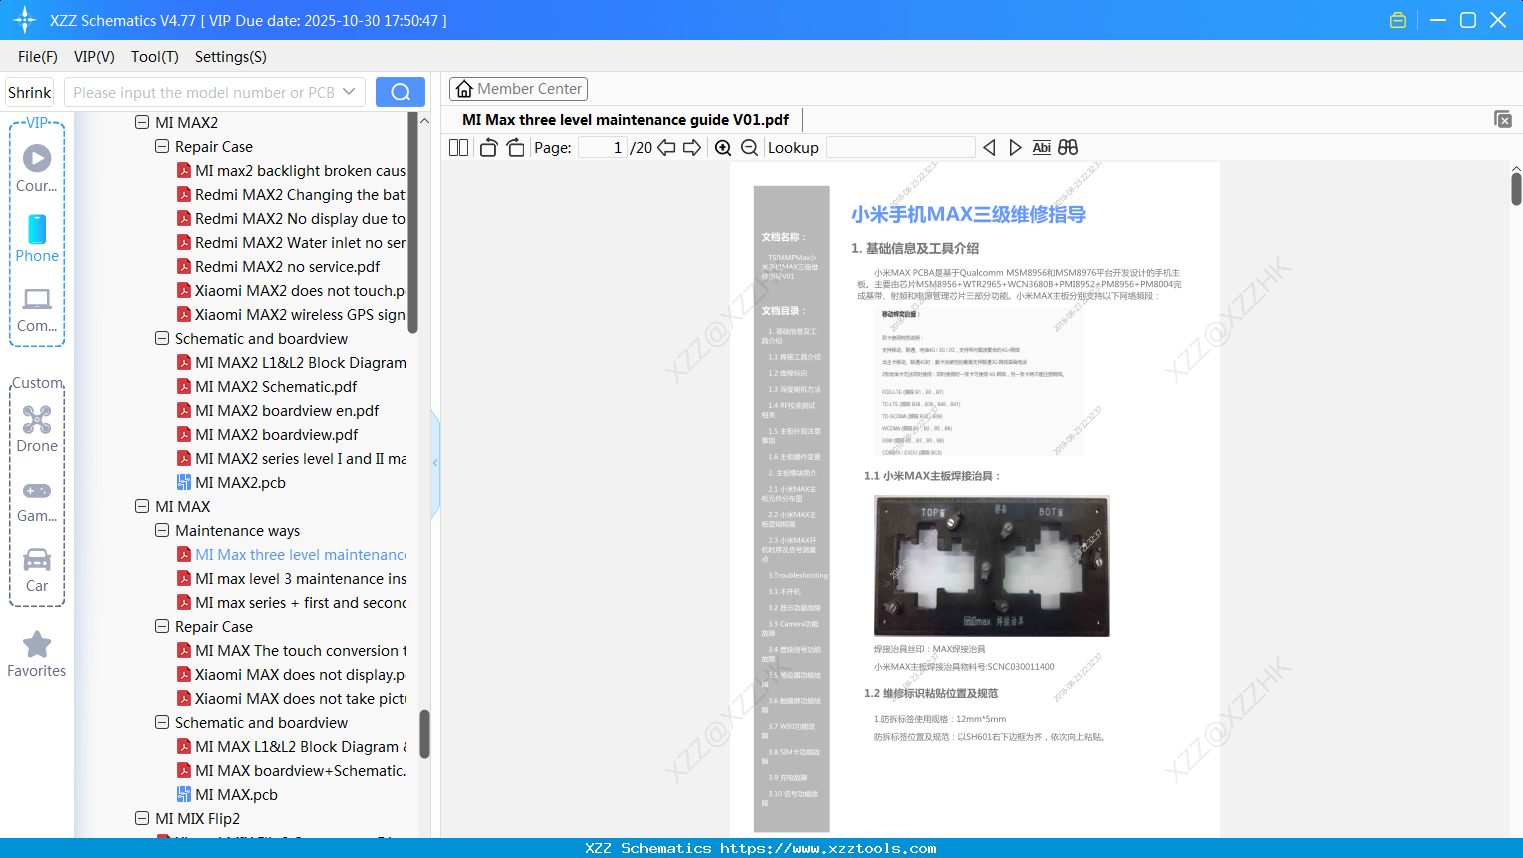The height and width of the screenshot is (858, 1523).
Task: Collapse the MI MAX2 tree node
Action: 142,122
